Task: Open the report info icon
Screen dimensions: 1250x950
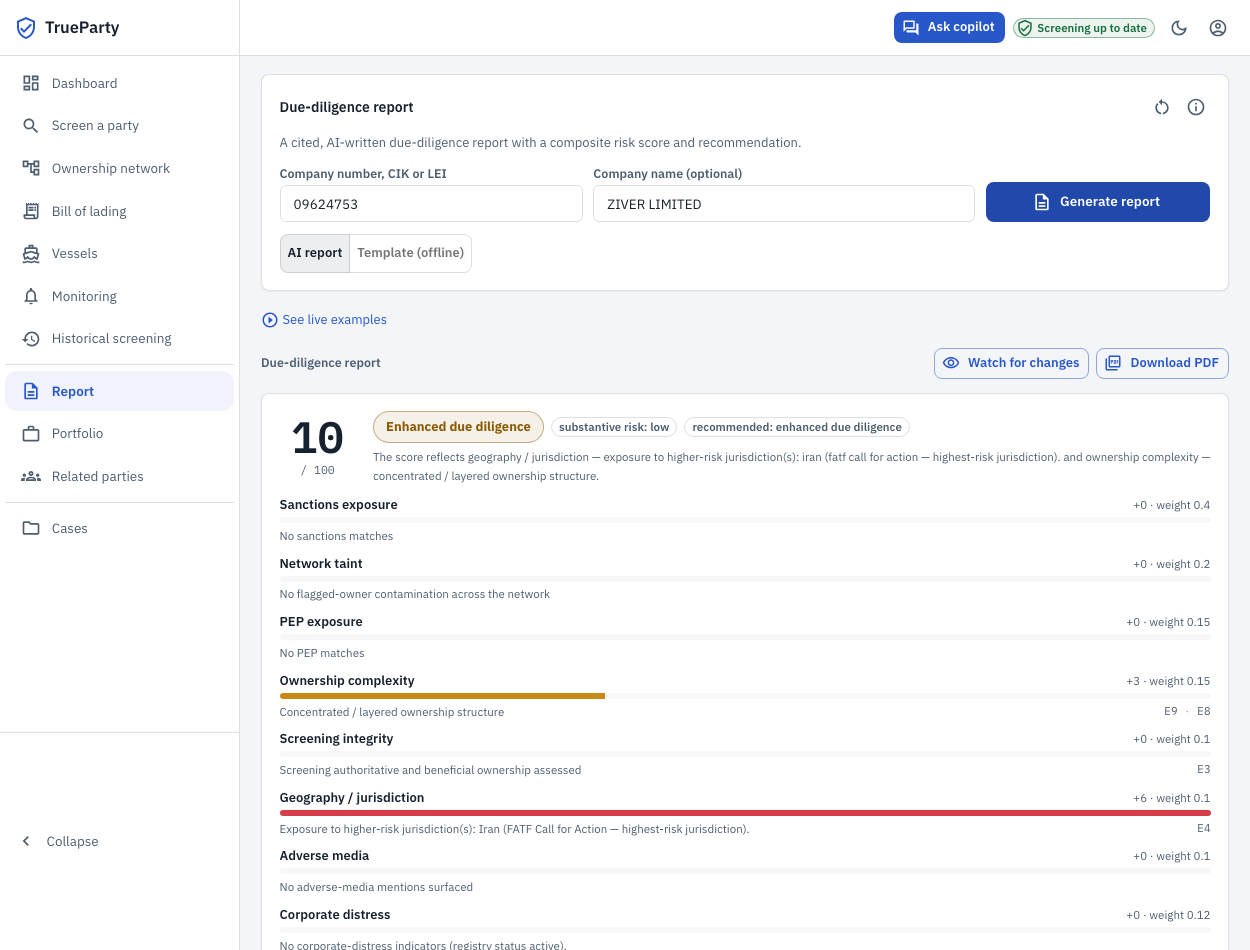Action: [1196, 107]
